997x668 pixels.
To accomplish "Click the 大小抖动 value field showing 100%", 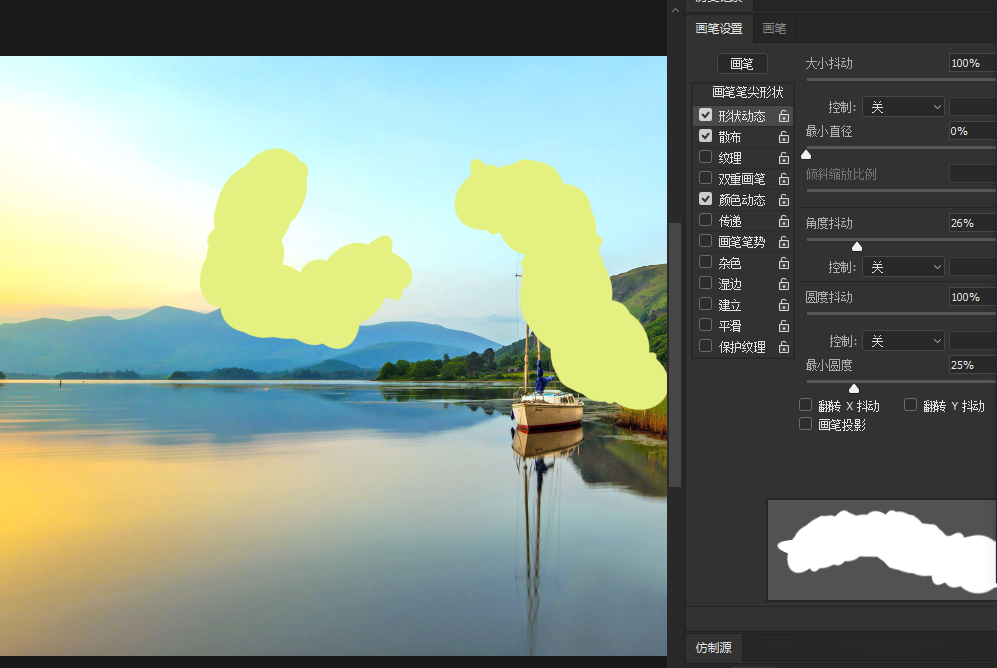I will [973, 63].
